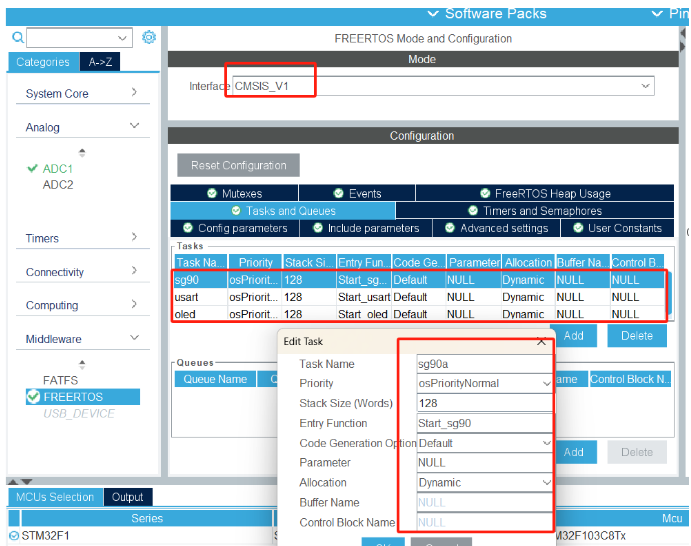Select FATFS under Middleware
The width and height of the screenshot is (691, 546).
[x=60, y=380]
